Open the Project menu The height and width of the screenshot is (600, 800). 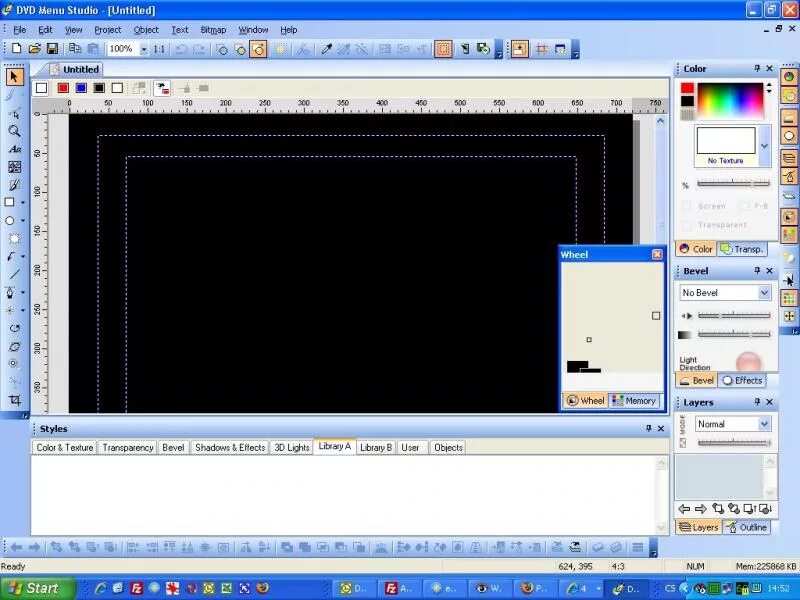tap(108, 30)
